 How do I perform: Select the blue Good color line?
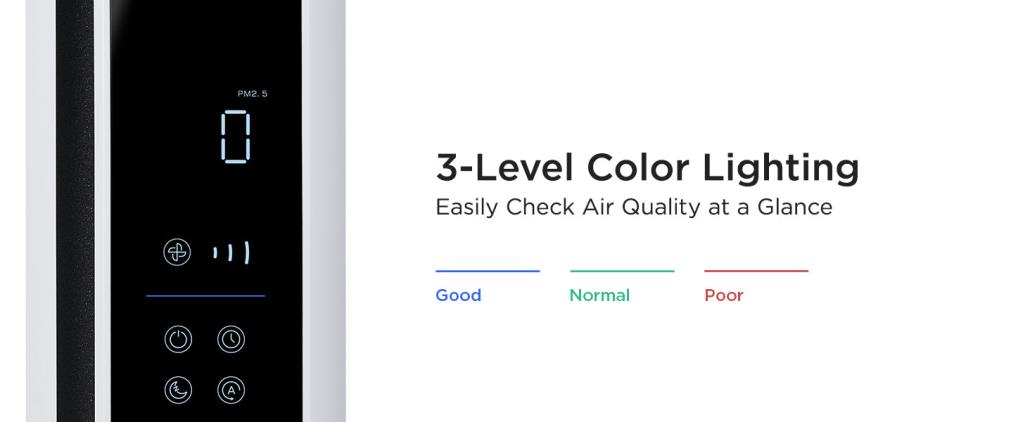(487, 271)
